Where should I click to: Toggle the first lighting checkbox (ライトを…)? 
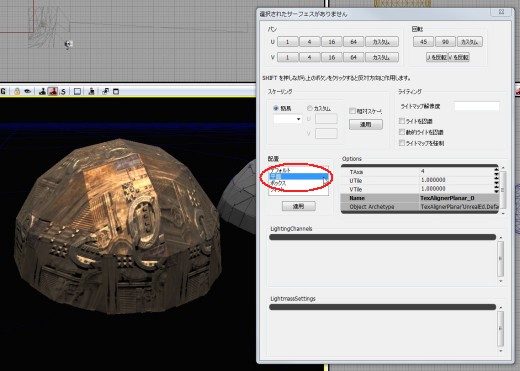tap(402, 121)
